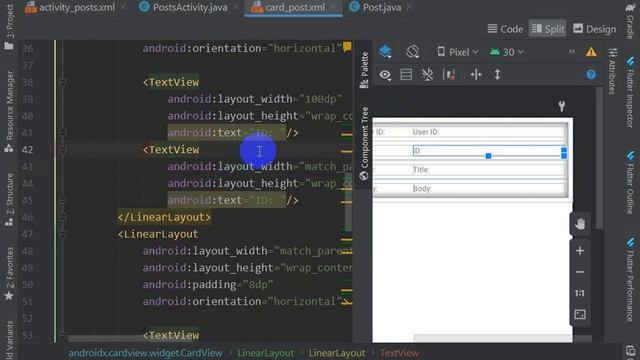
Task: Click the design preview vertical scrollbar
Action: (599, 158)
